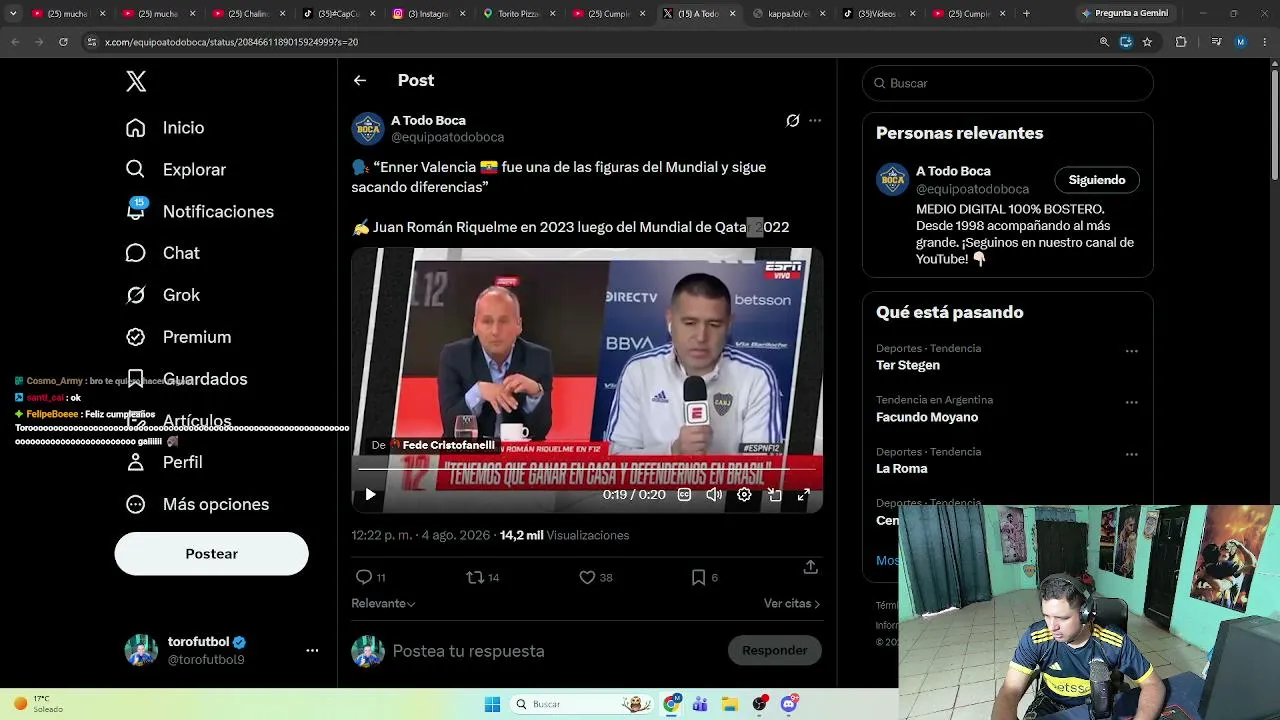Open a new browser tab
The image size is (1280, 720).
[1026, 14]
